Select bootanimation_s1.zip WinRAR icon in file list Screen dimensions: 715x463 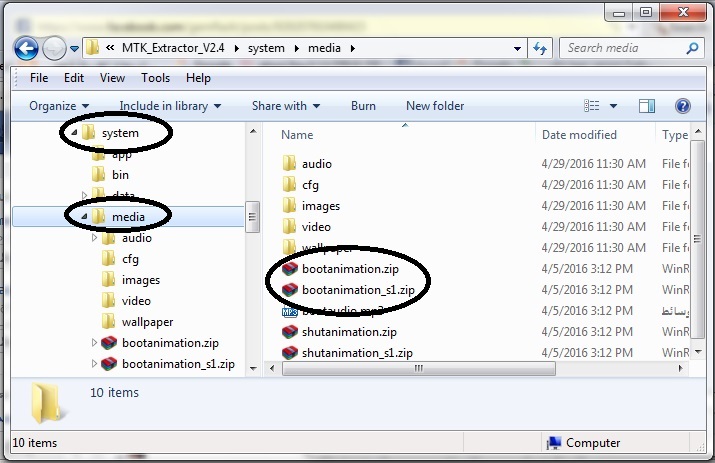coord(290,290)
